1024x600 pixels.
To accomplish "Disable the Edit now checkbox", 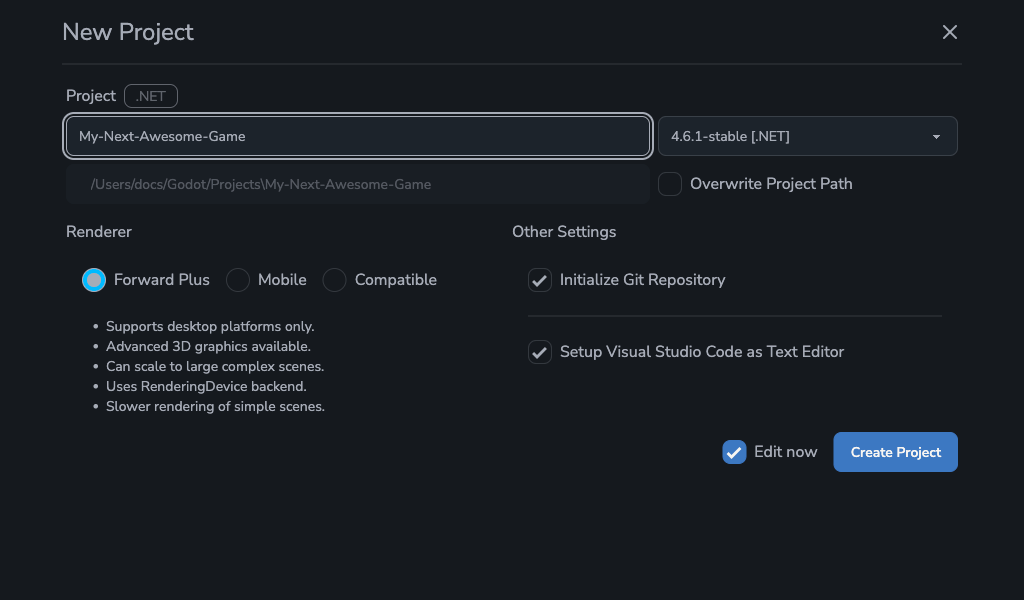I will 734,452.
